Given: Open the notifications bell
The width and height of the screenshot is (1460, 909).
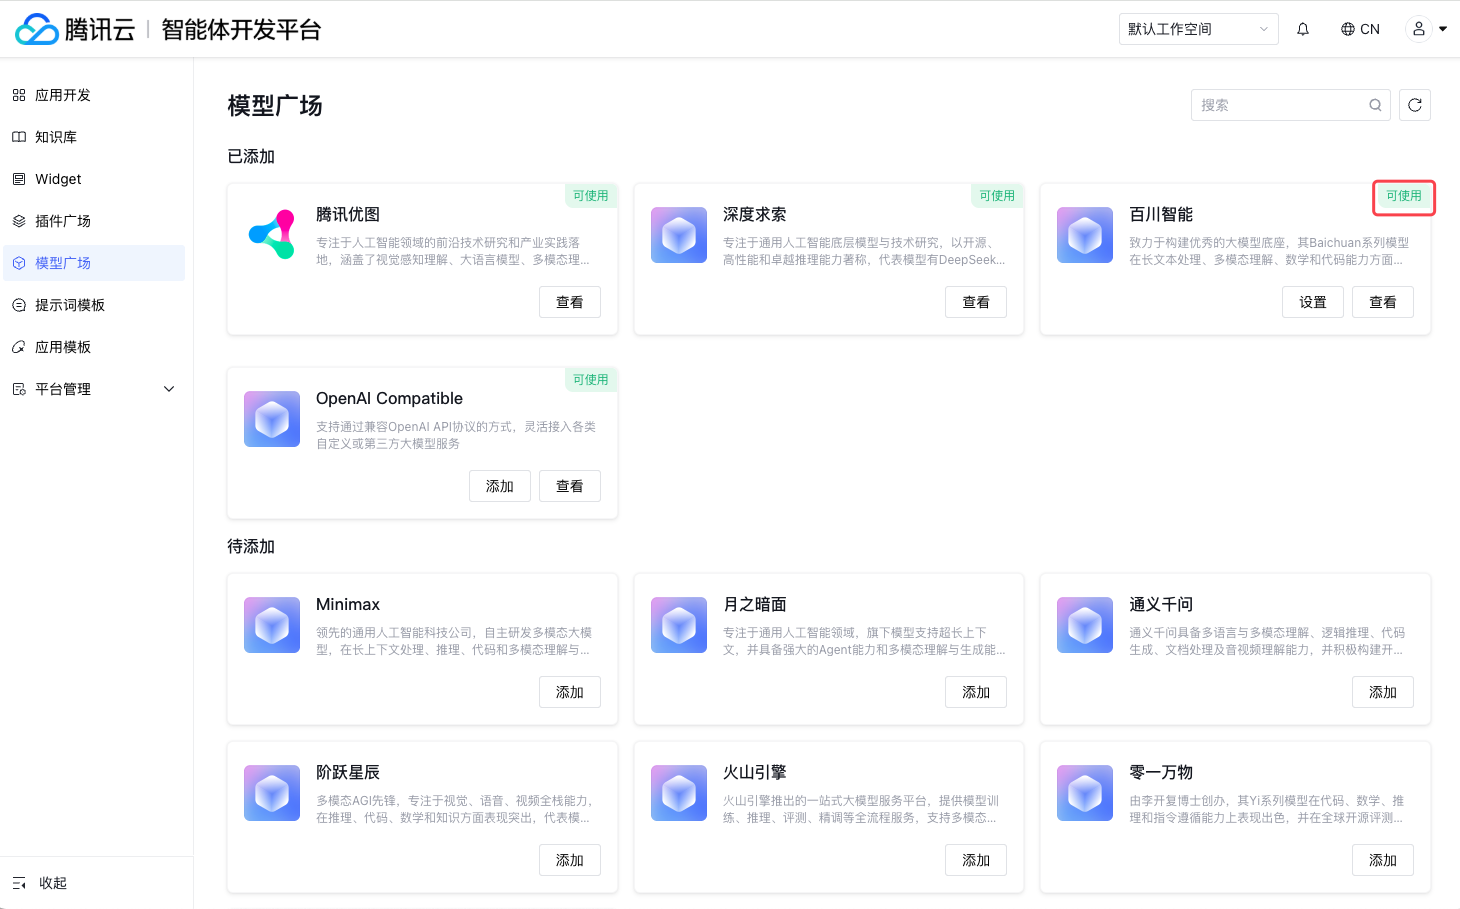Looking at the screenshot, I should (1303, 29).
